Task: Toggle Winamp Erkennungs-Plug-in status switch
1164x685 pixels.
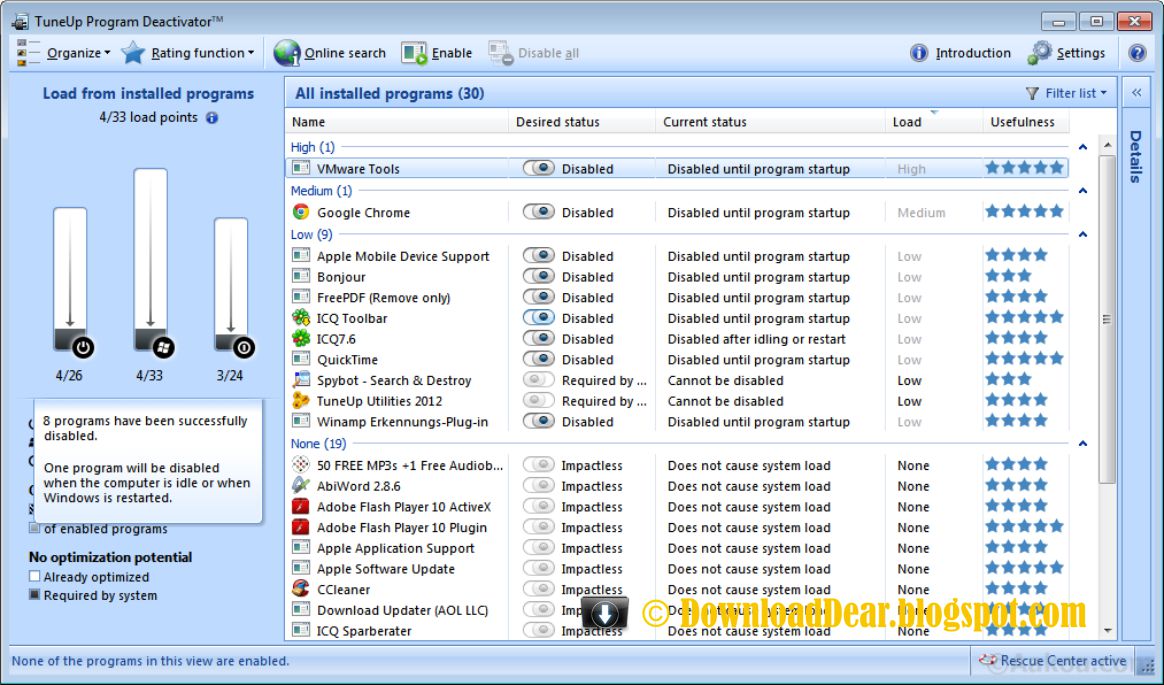Action: 538,421
